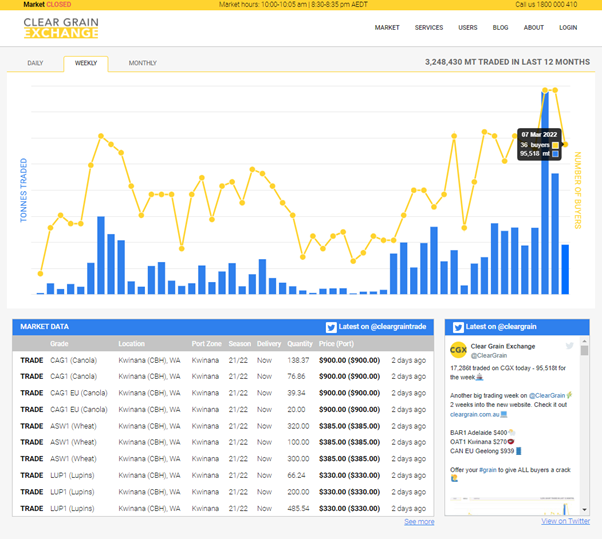This screenshot has width=602, height=539.
Task: Click Latest on @cleargraintrade header
Action: (382, 327)
